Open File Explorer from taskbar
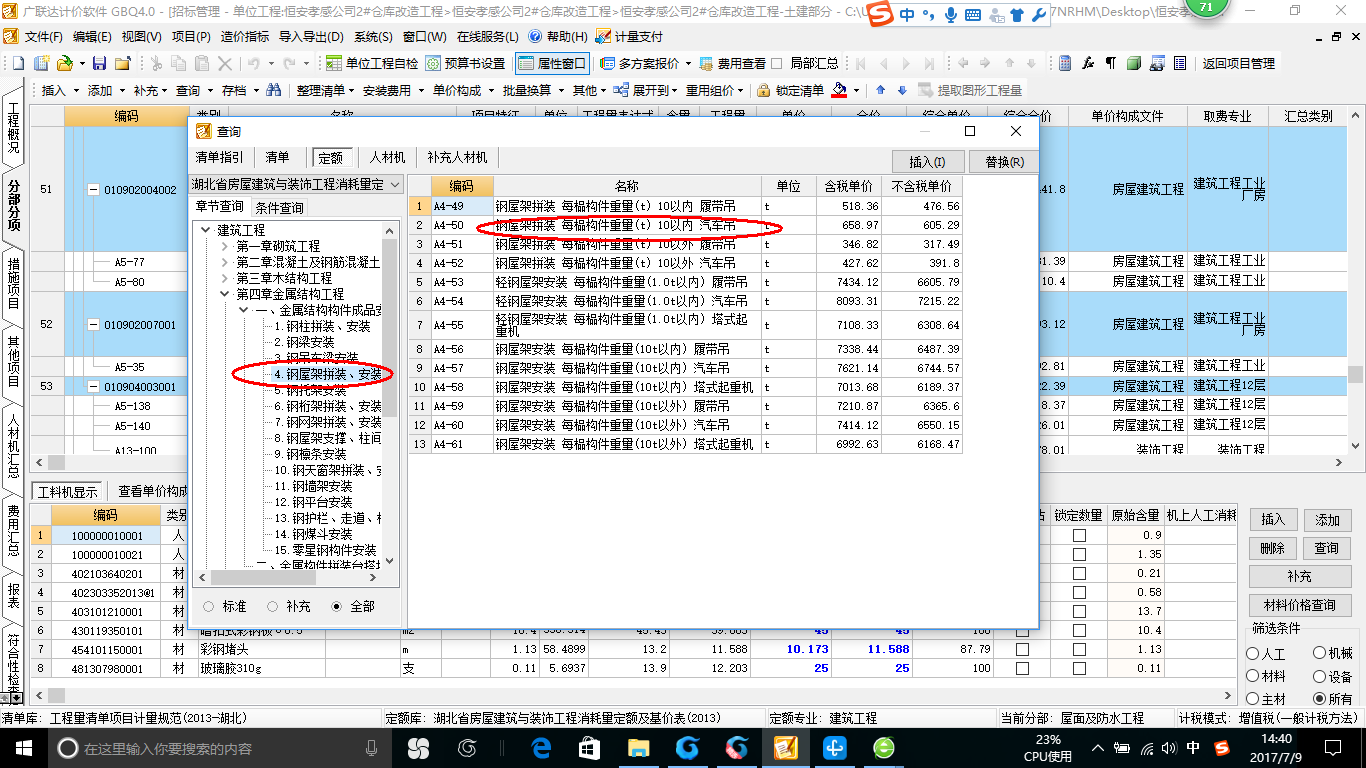The width and height of the screenshot is (1366, 768). click(x=639, y=747)
